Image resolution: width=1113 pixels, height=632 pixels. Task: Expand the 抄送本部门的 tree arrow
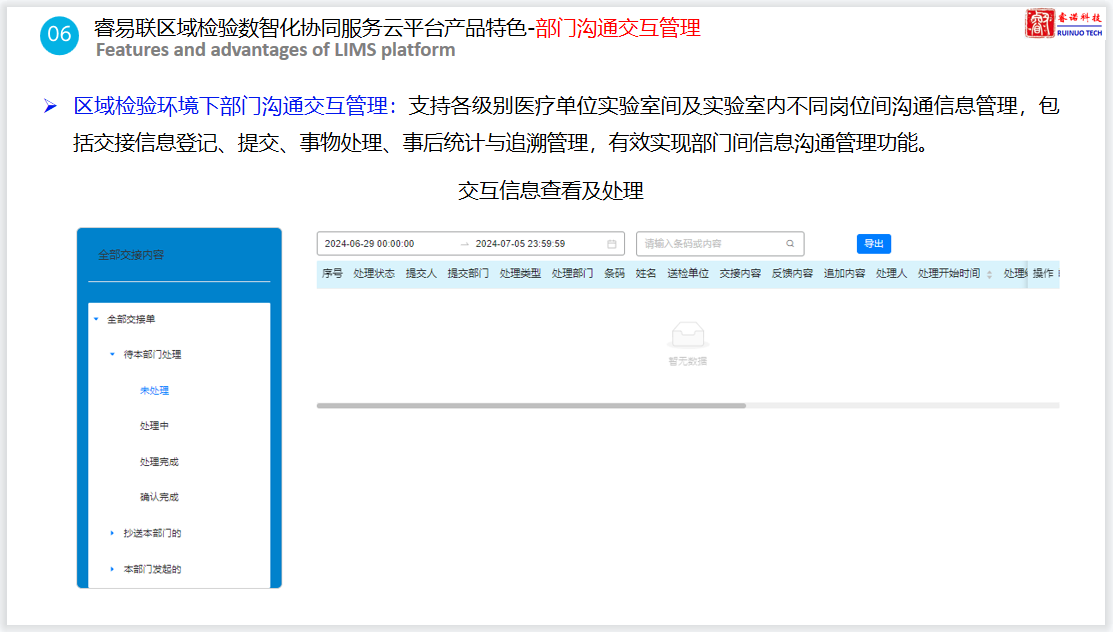[112, 533]
